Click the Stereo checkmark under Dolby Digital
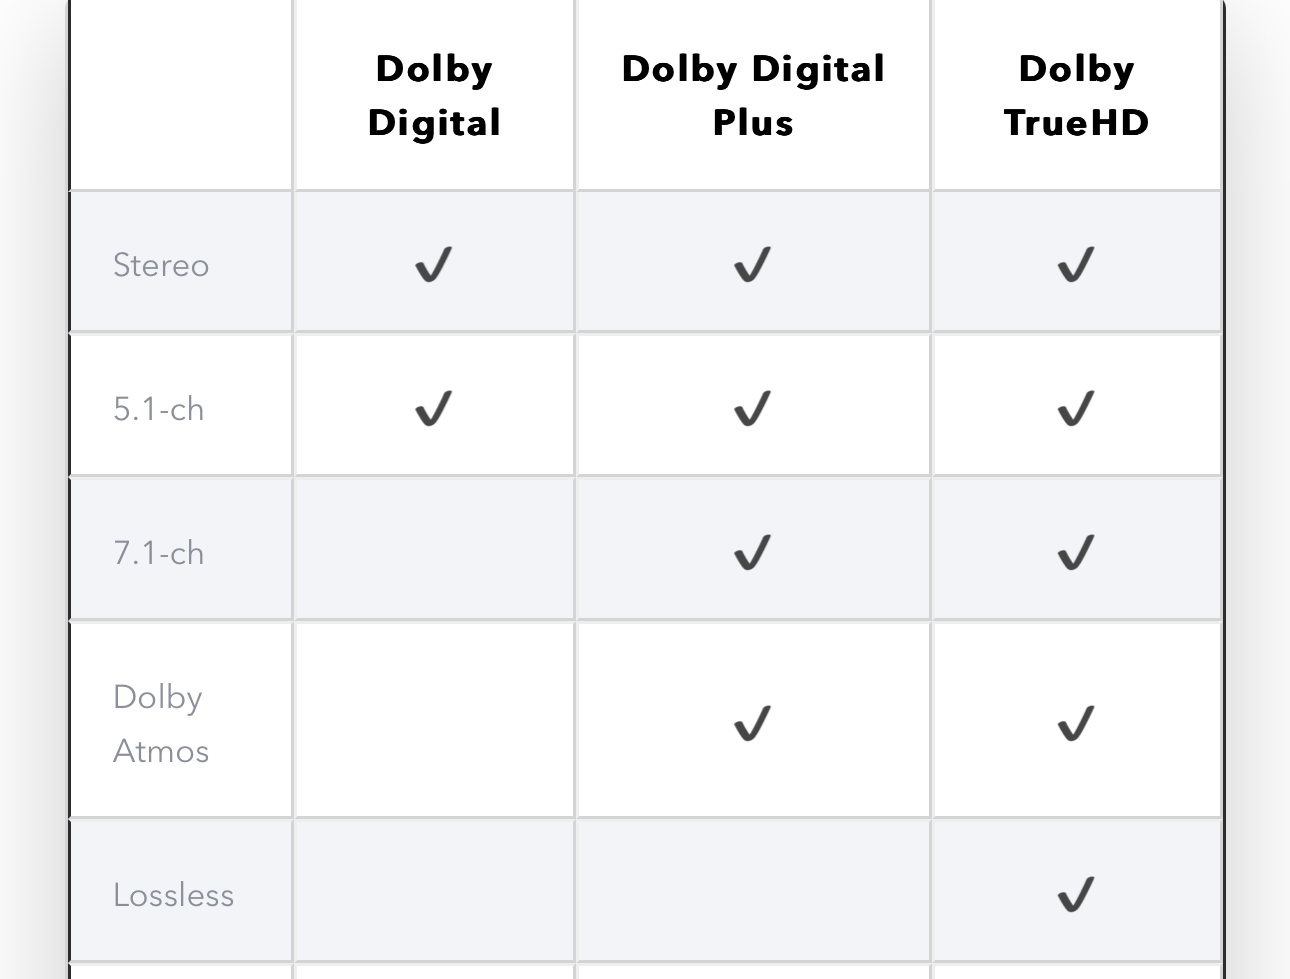 coord(434,265)
